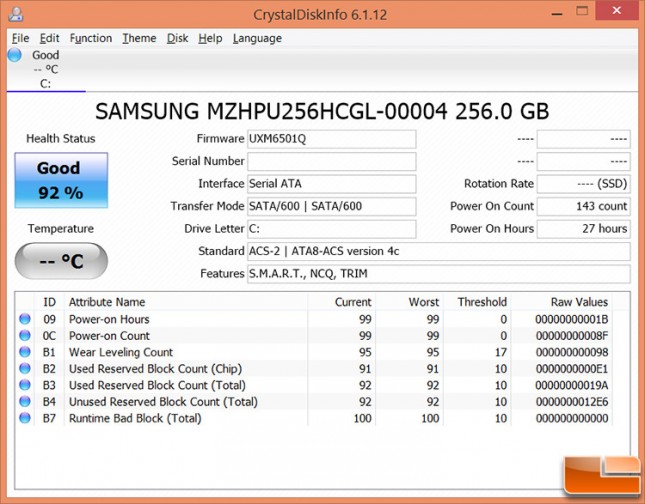Click status orb for Runtime Bad Block (Total)
The image size is (645, 504).
tap(25, 418)
